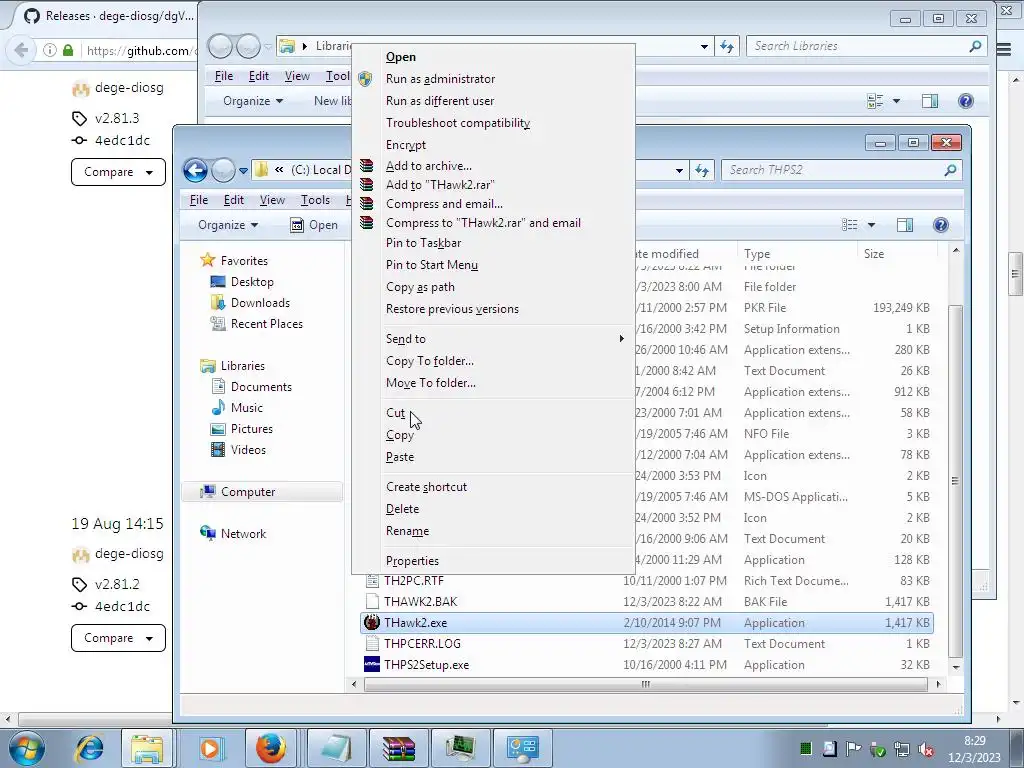1024x768 pixels.
Task: Select TH2PC.RTF document
Action: tap(413, 581)
